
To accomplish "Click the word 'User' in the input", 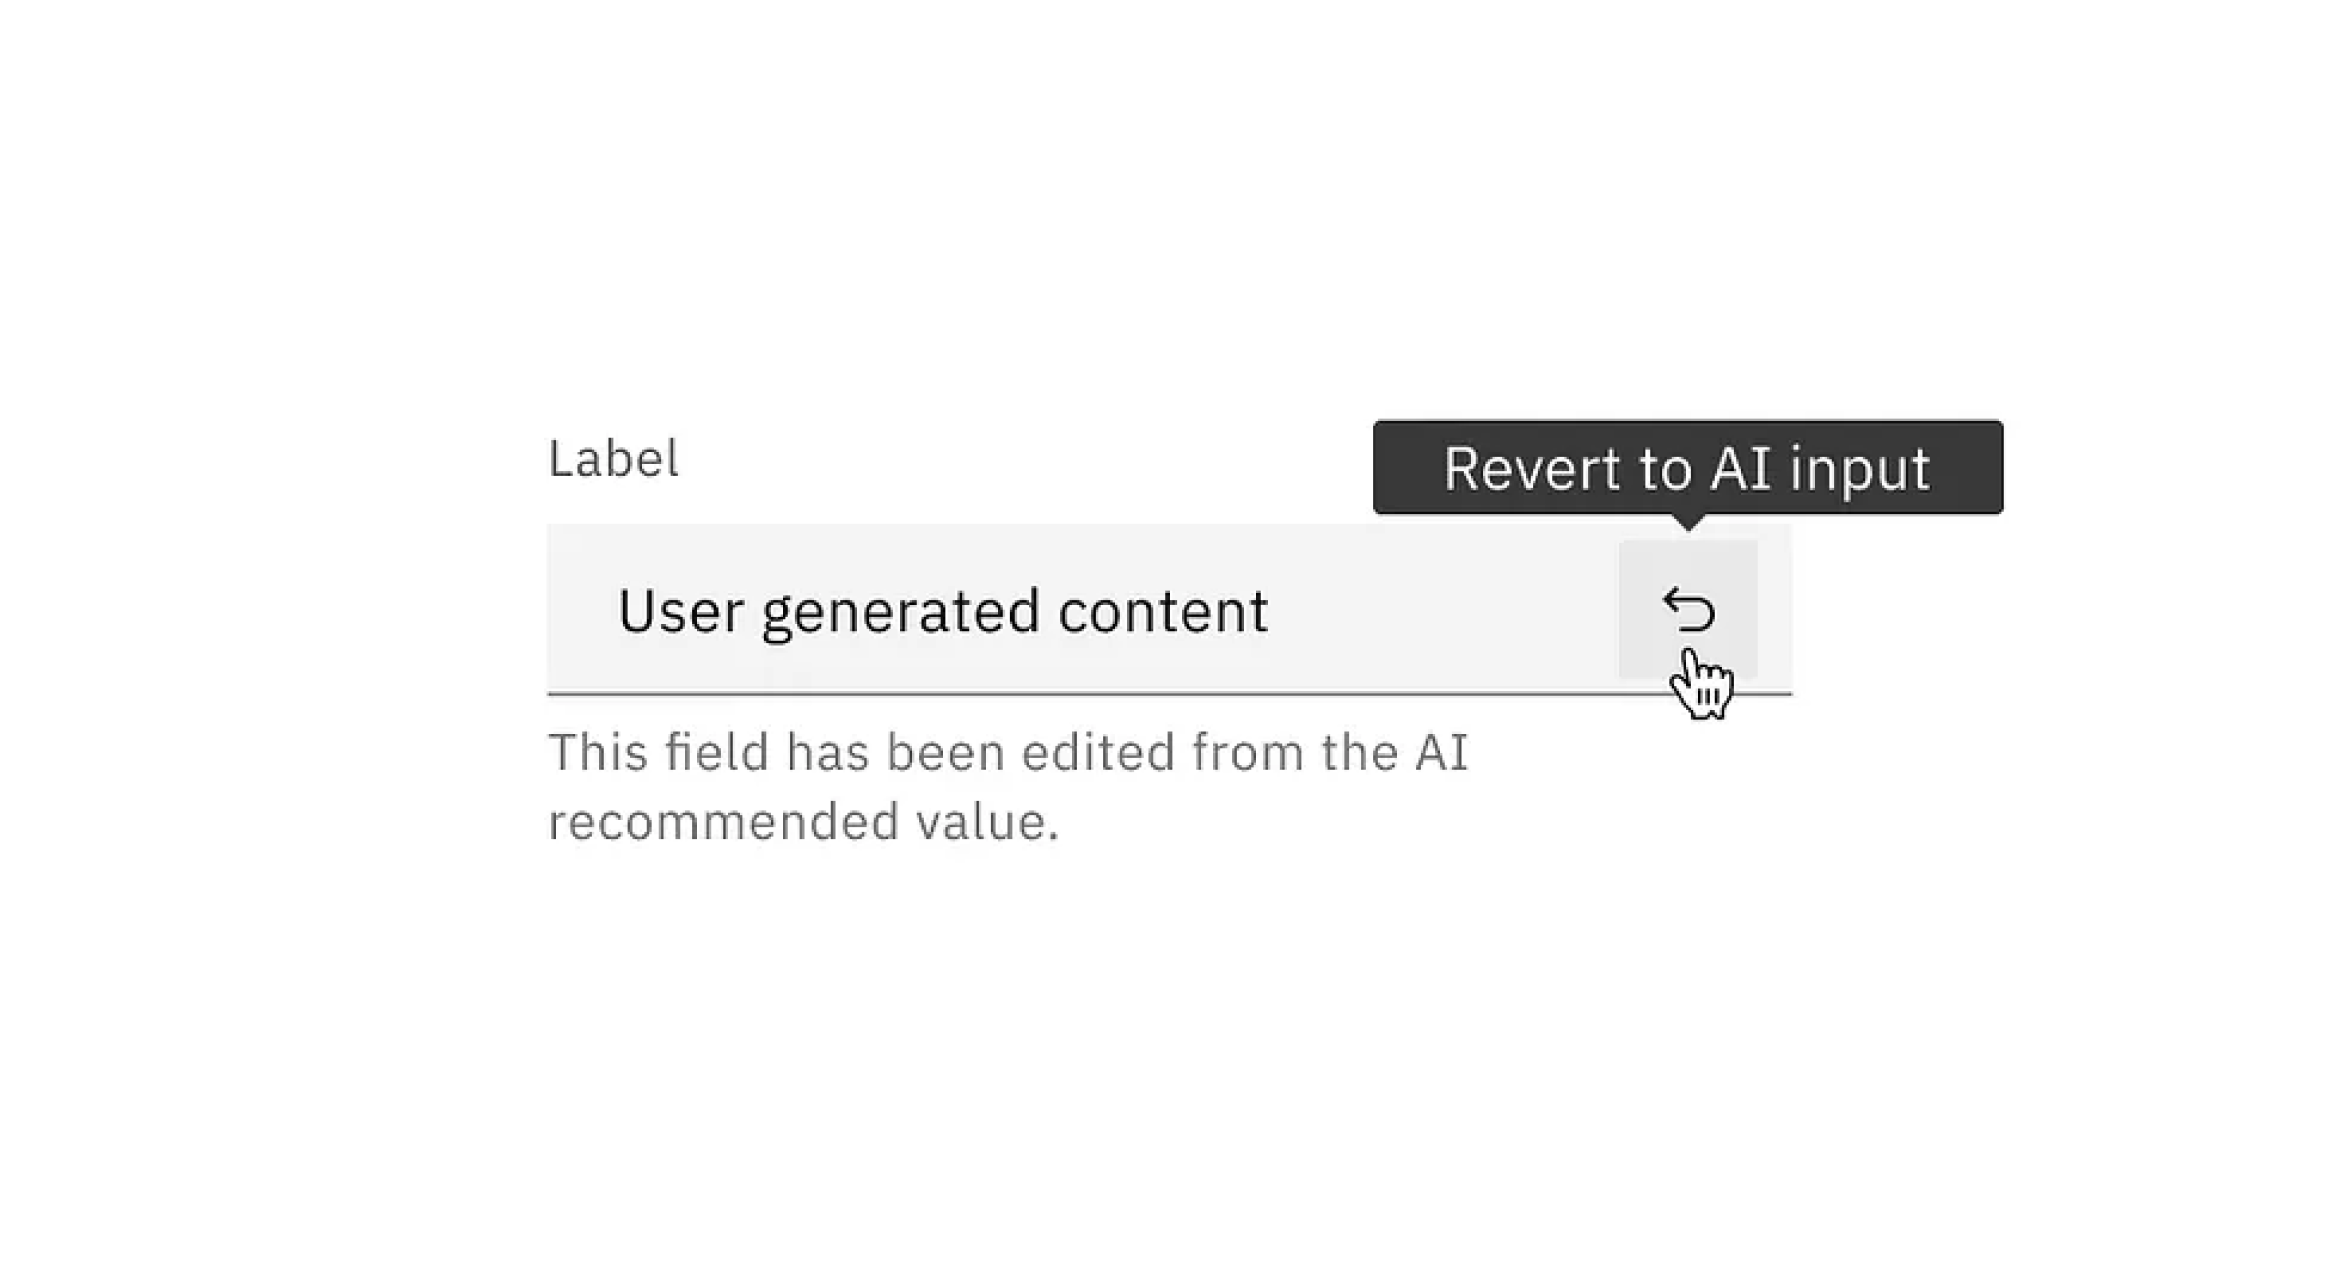I will click(x=680, y=611).
